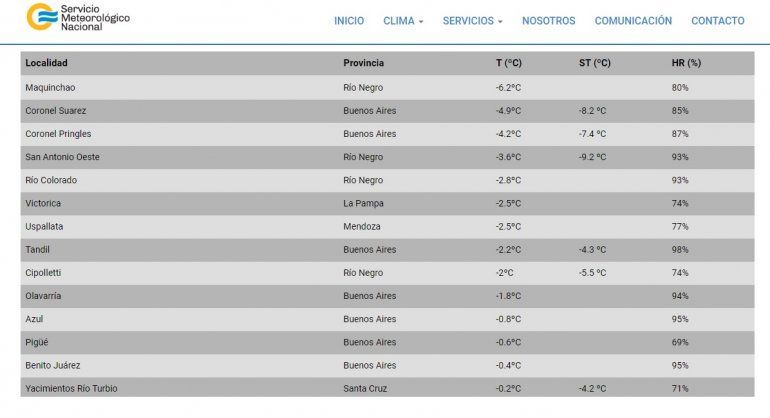Screen dimensions: 770x418
Task: Select the San Antonio Oeste row
Action: coord(62,157)
